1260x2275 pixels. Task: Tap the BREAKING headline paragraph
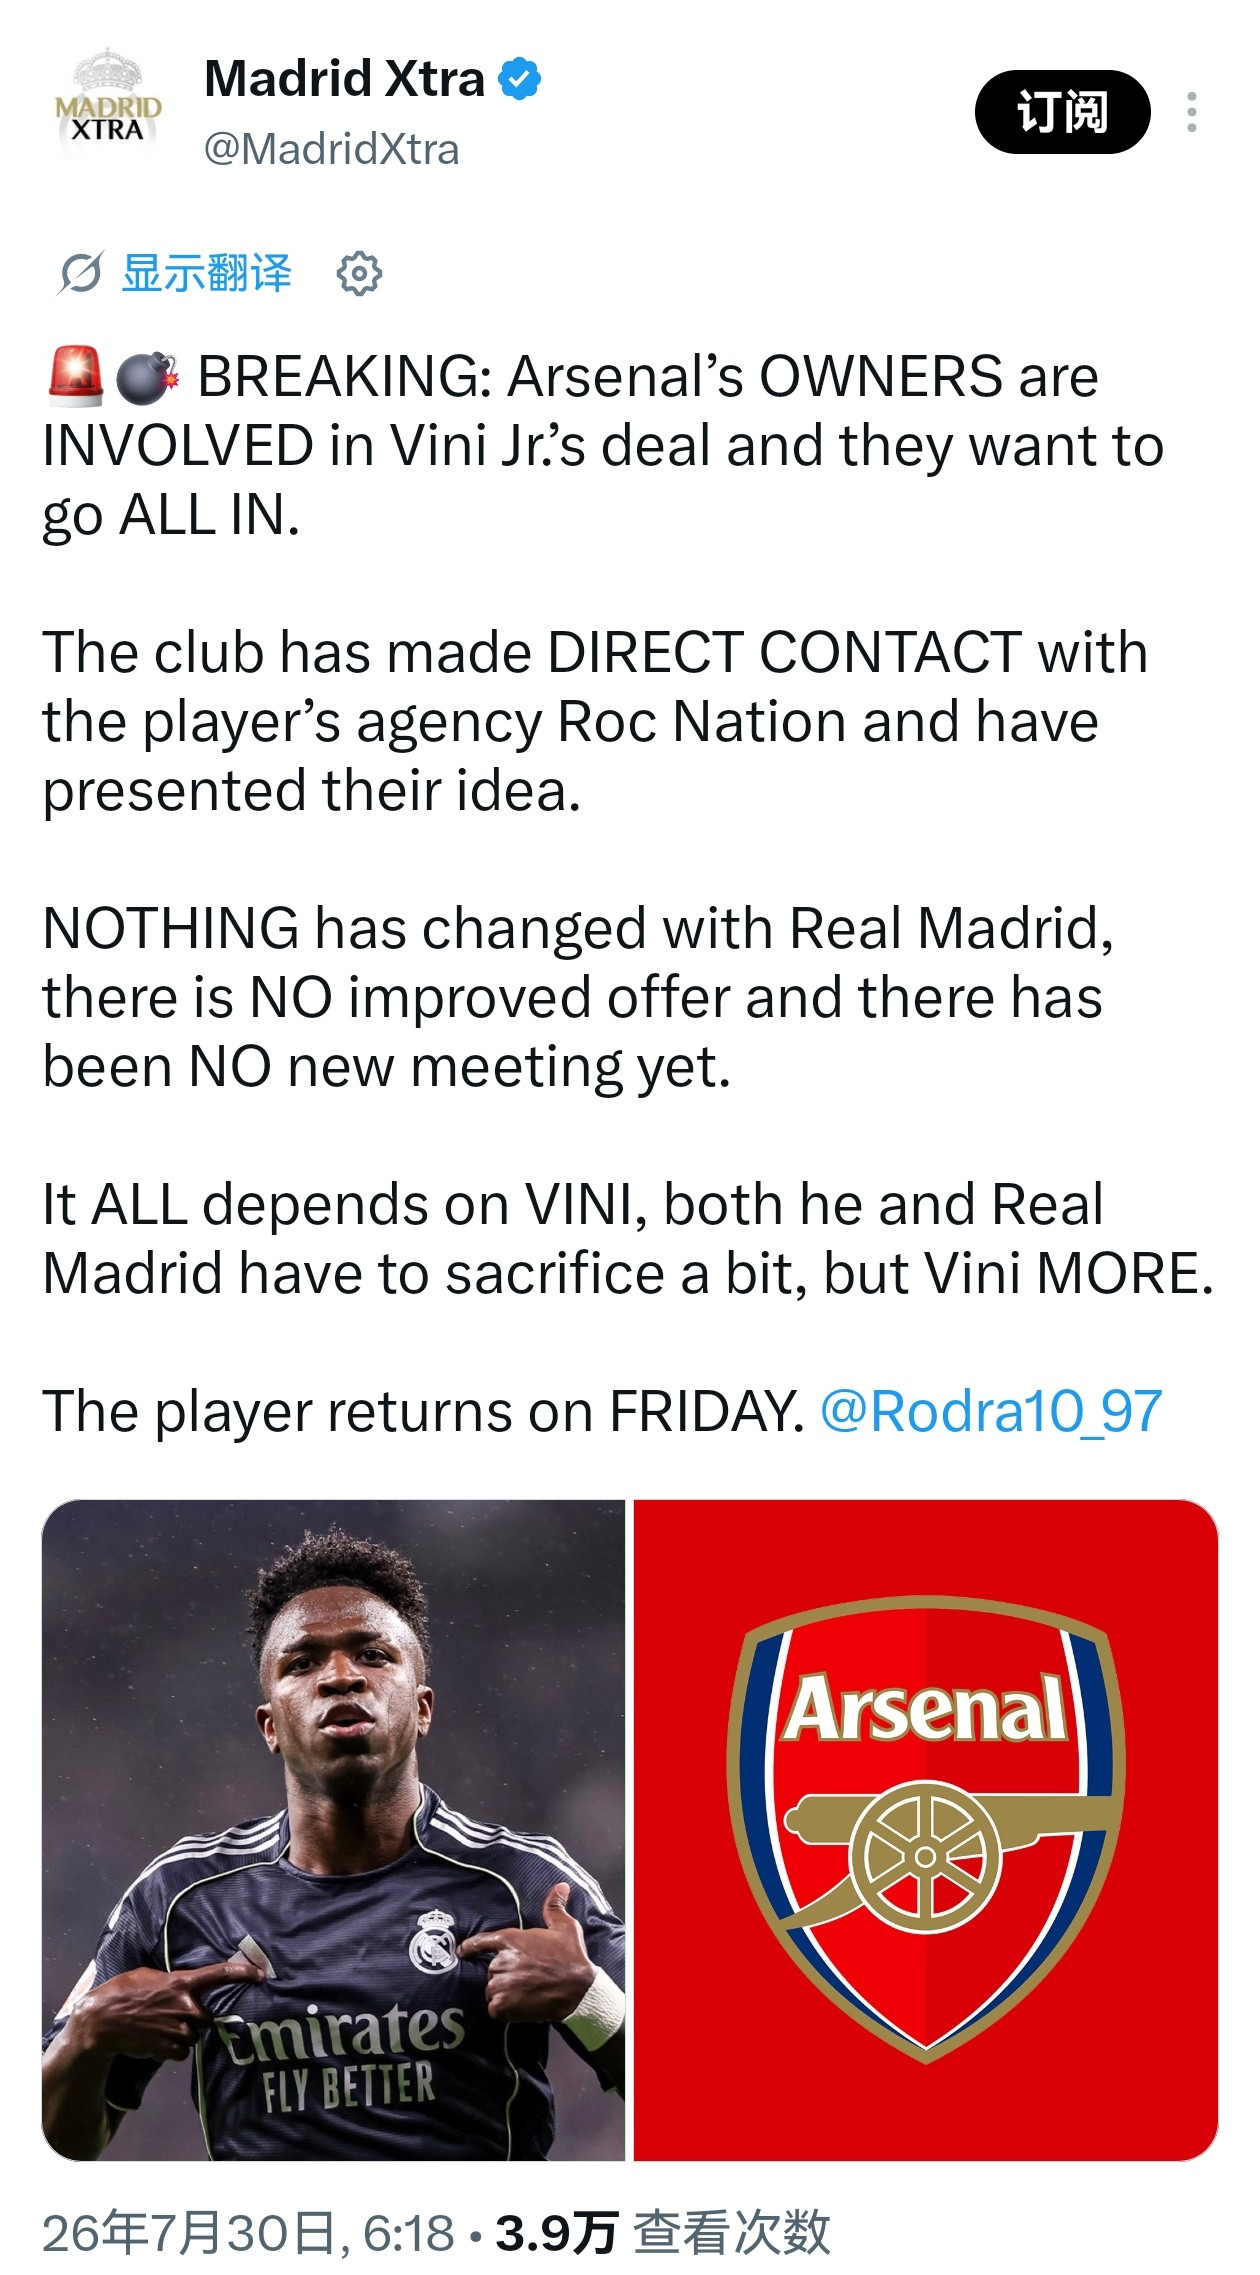pos(604,446)
